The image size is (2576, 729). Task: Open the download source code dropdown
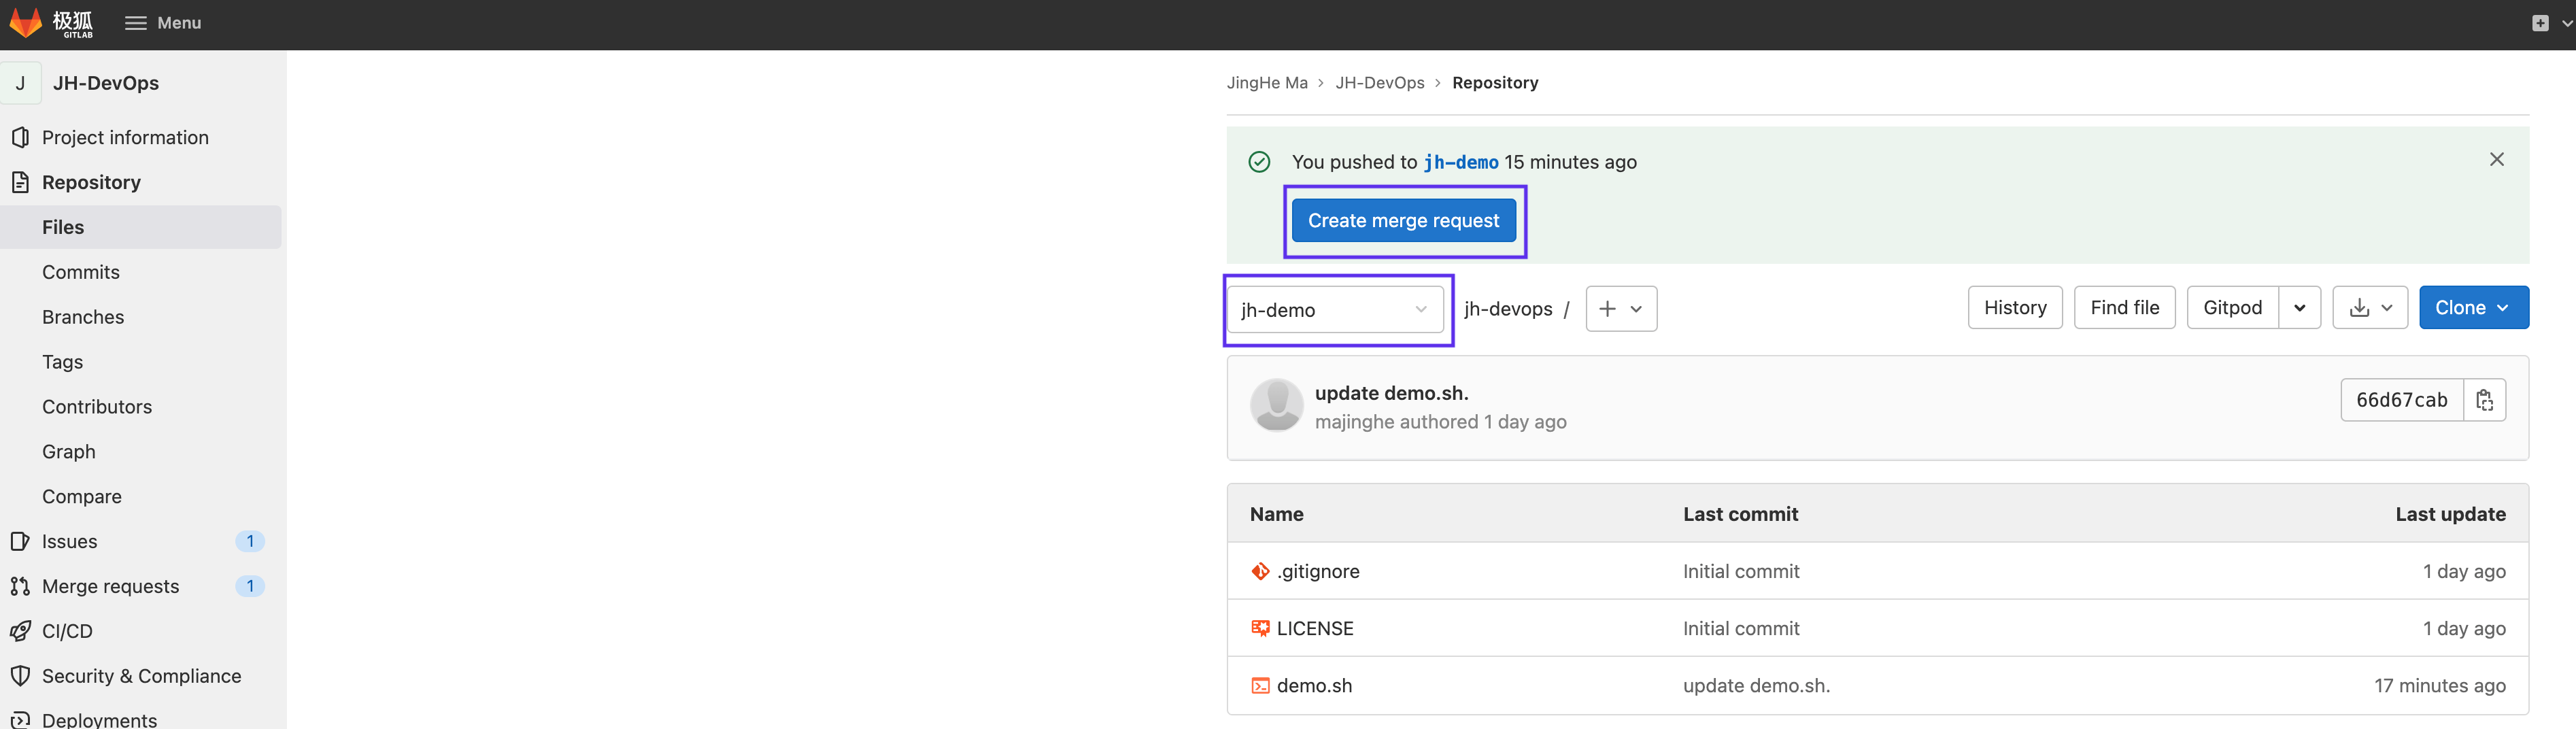pos(2369,308)
